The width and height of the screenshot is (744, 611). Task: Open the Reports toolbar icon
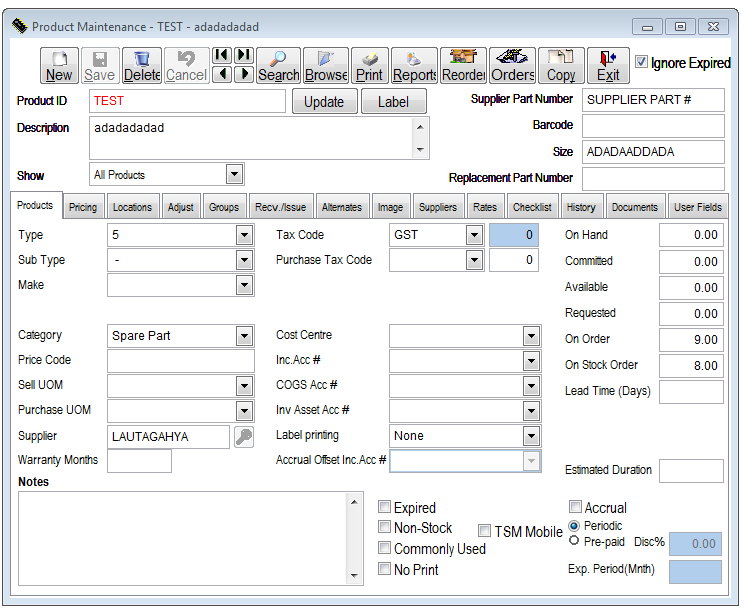pos(414,66)
